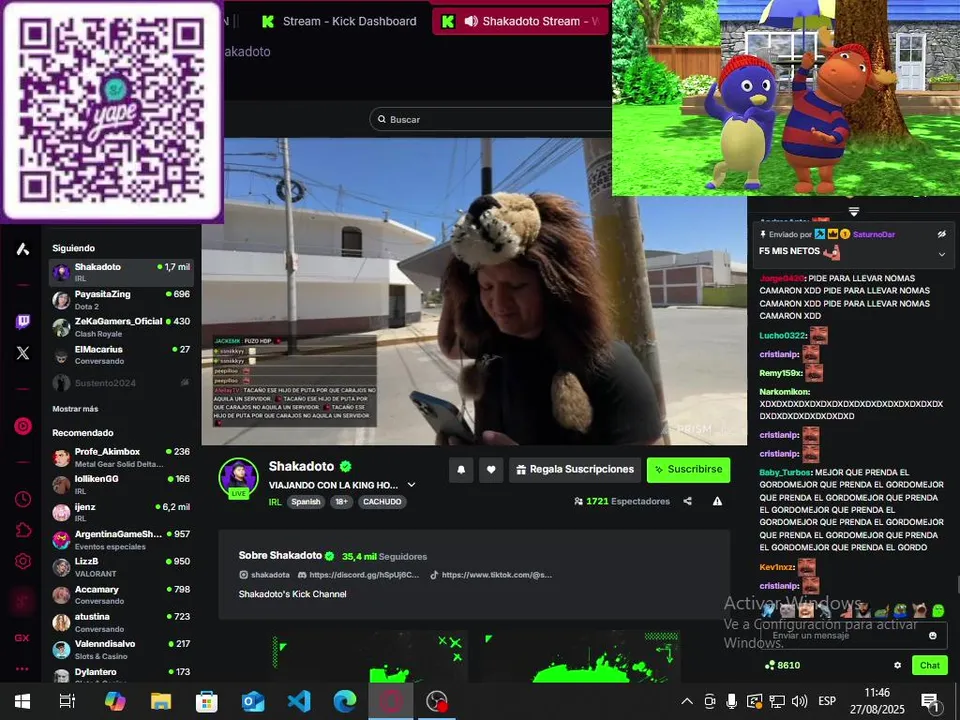Click Regala Suscripciones button
This screenshot has height=720, width=960.
574,470
